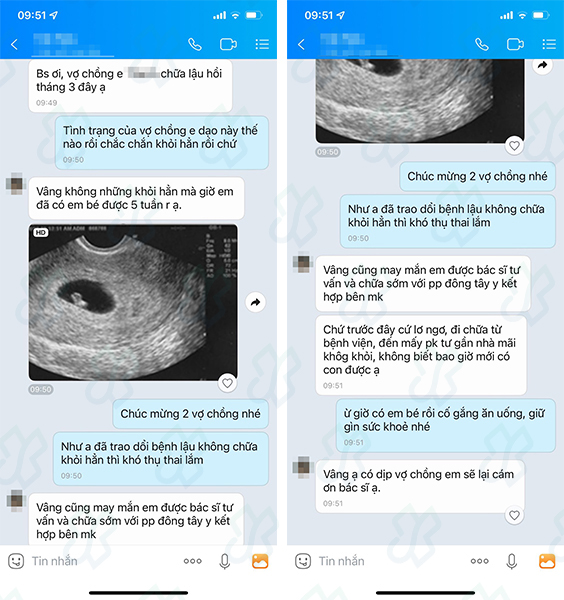Start video call in left chat header
This screenshot has width=564, height=600.
[x=228, y=44]
